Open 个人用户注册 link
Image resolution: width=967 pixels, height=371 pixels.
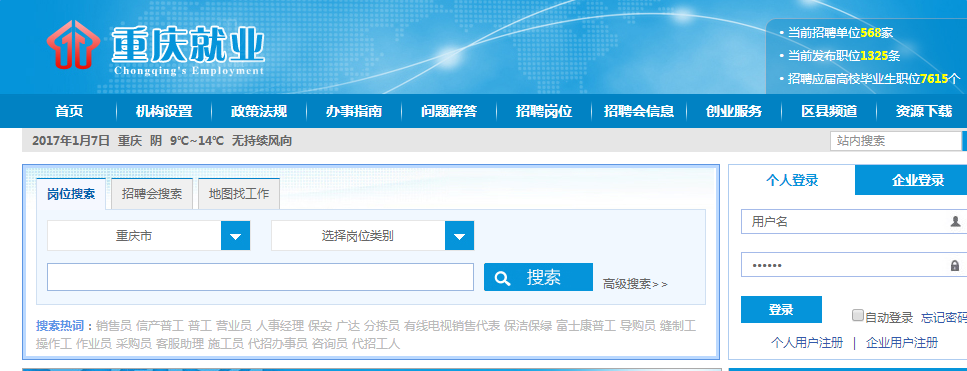tap(807, 343)
